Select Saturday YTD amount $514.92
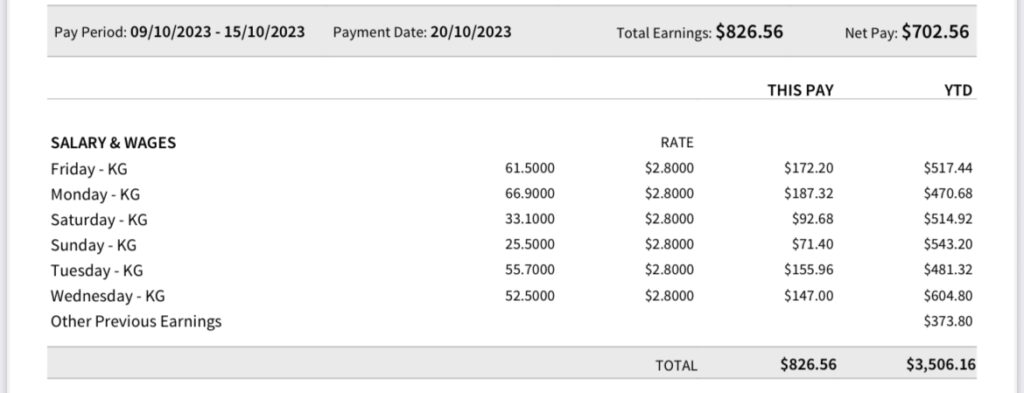Image resolution: width=1024 pixels, height=393 pixels. pos(948,219)
